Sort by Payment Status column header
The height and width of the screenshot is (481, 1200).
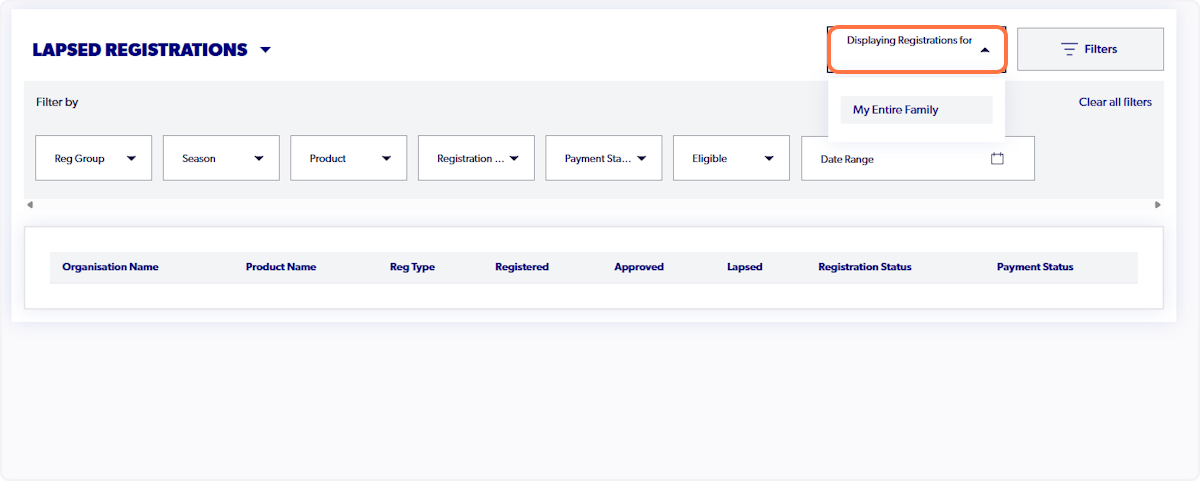coord(1035,267)
